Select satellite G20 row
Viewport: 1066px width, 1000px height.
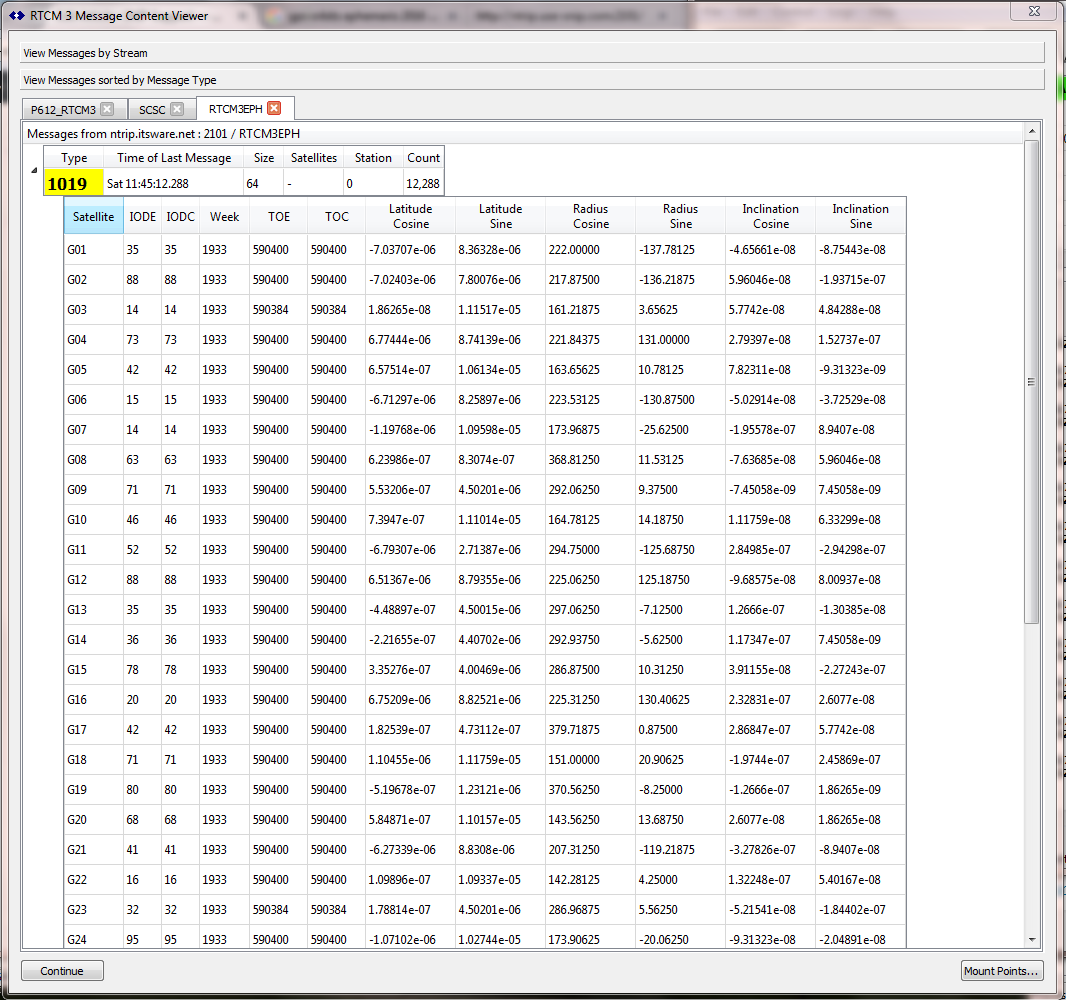[485, 819]
